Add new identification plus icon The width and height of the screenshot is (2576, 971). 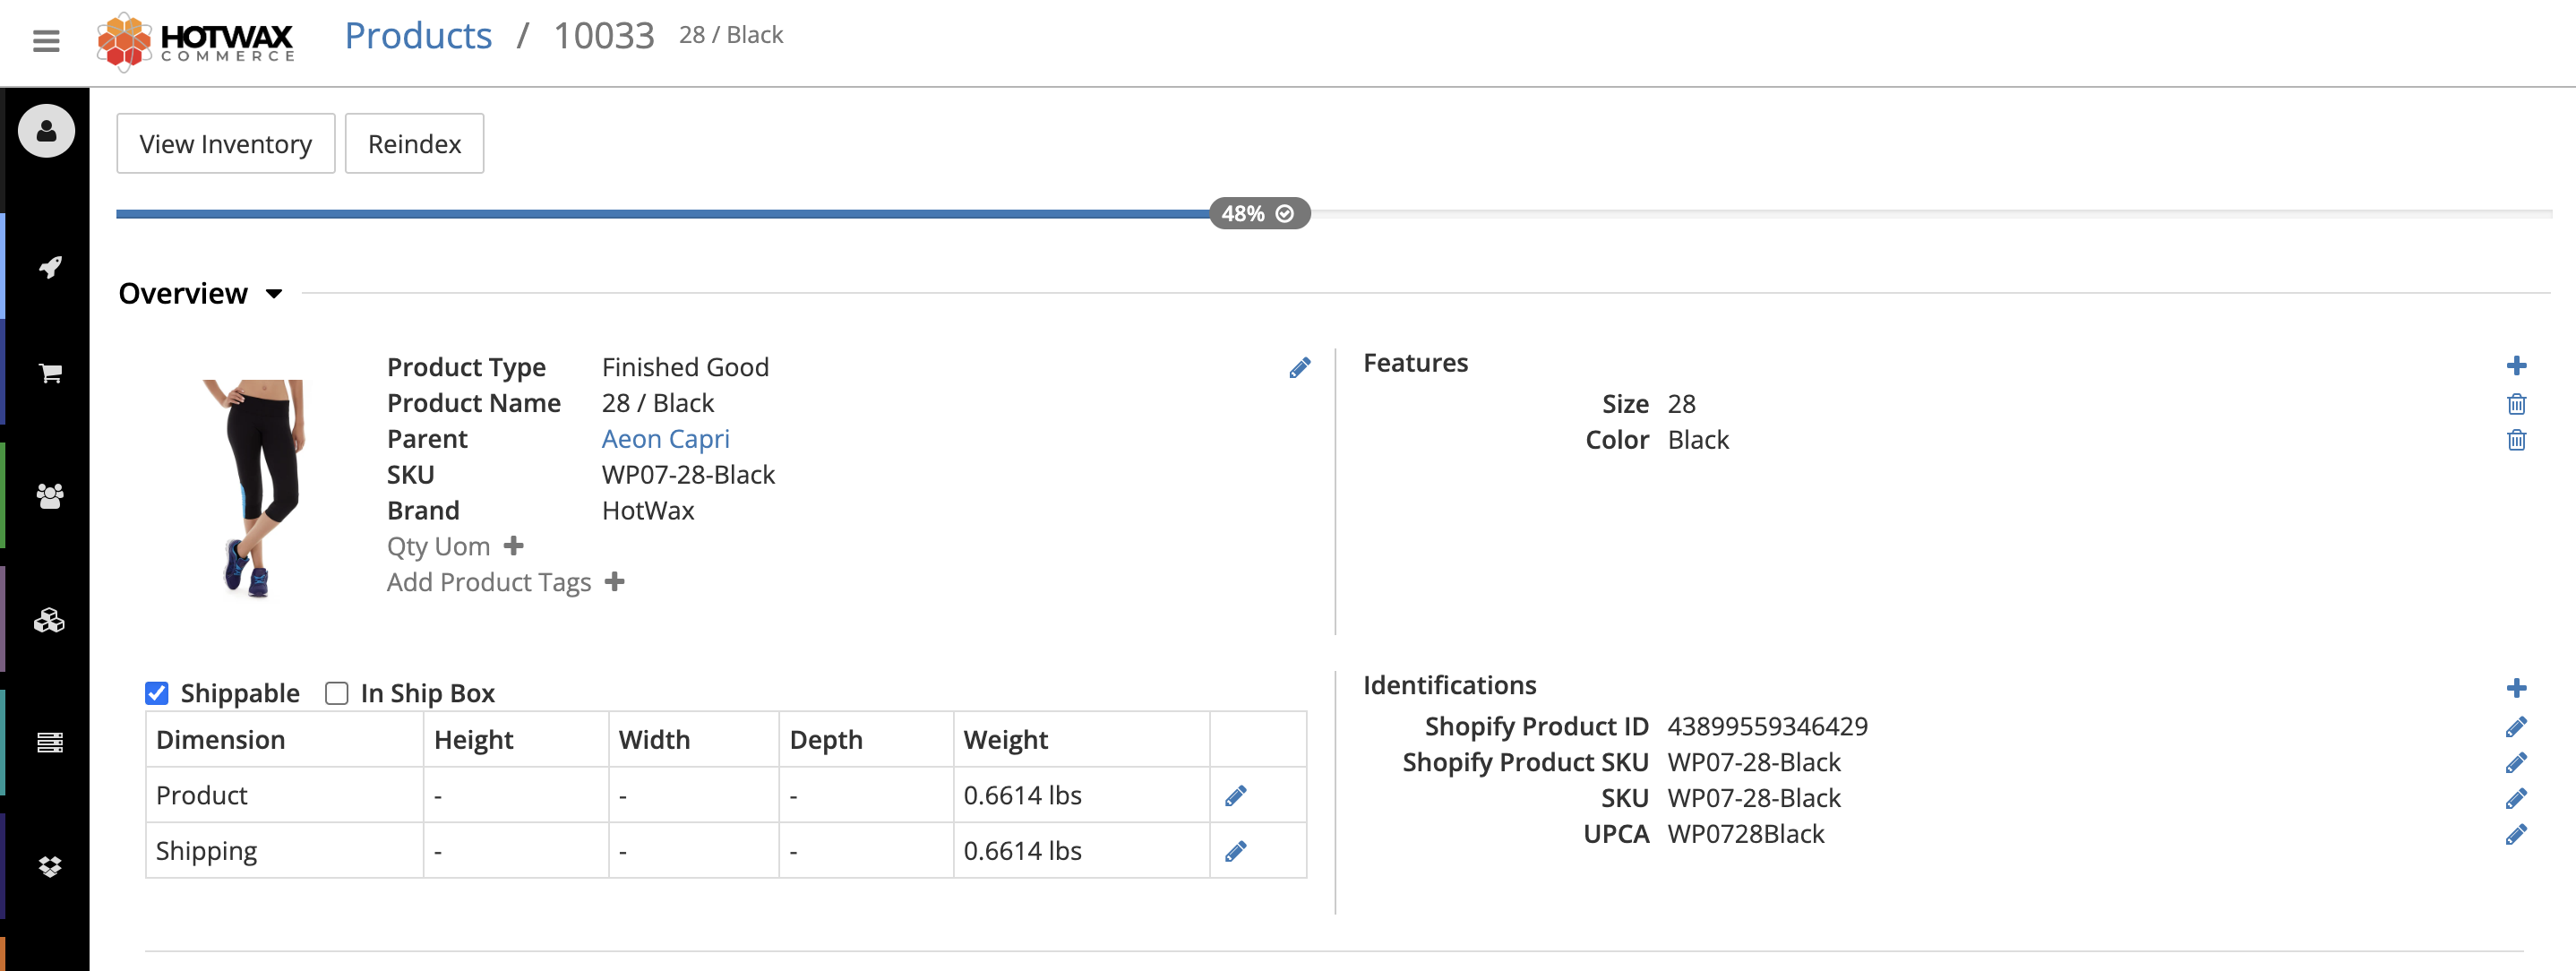pos(2516,688)
